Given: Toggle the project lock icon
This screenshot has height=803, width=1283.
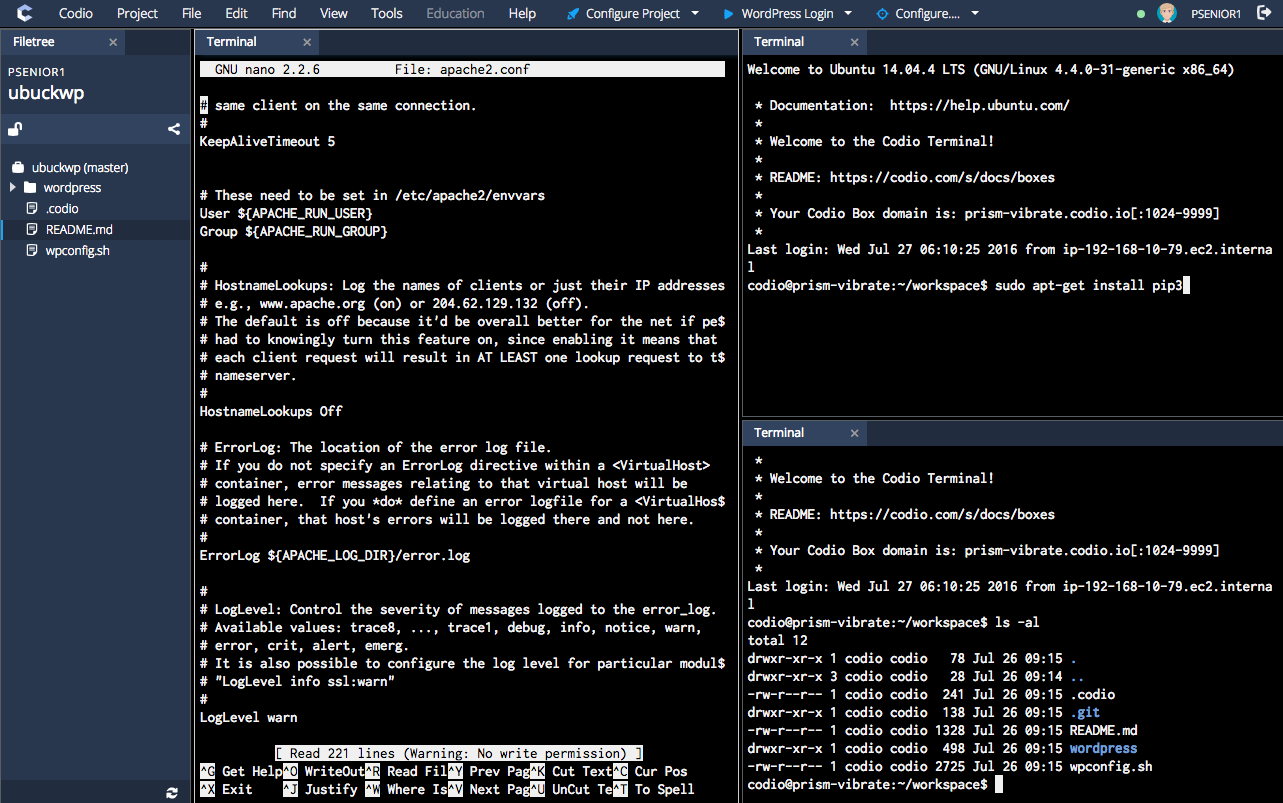Looking at the screenshot, I should (x=14, y=128).
